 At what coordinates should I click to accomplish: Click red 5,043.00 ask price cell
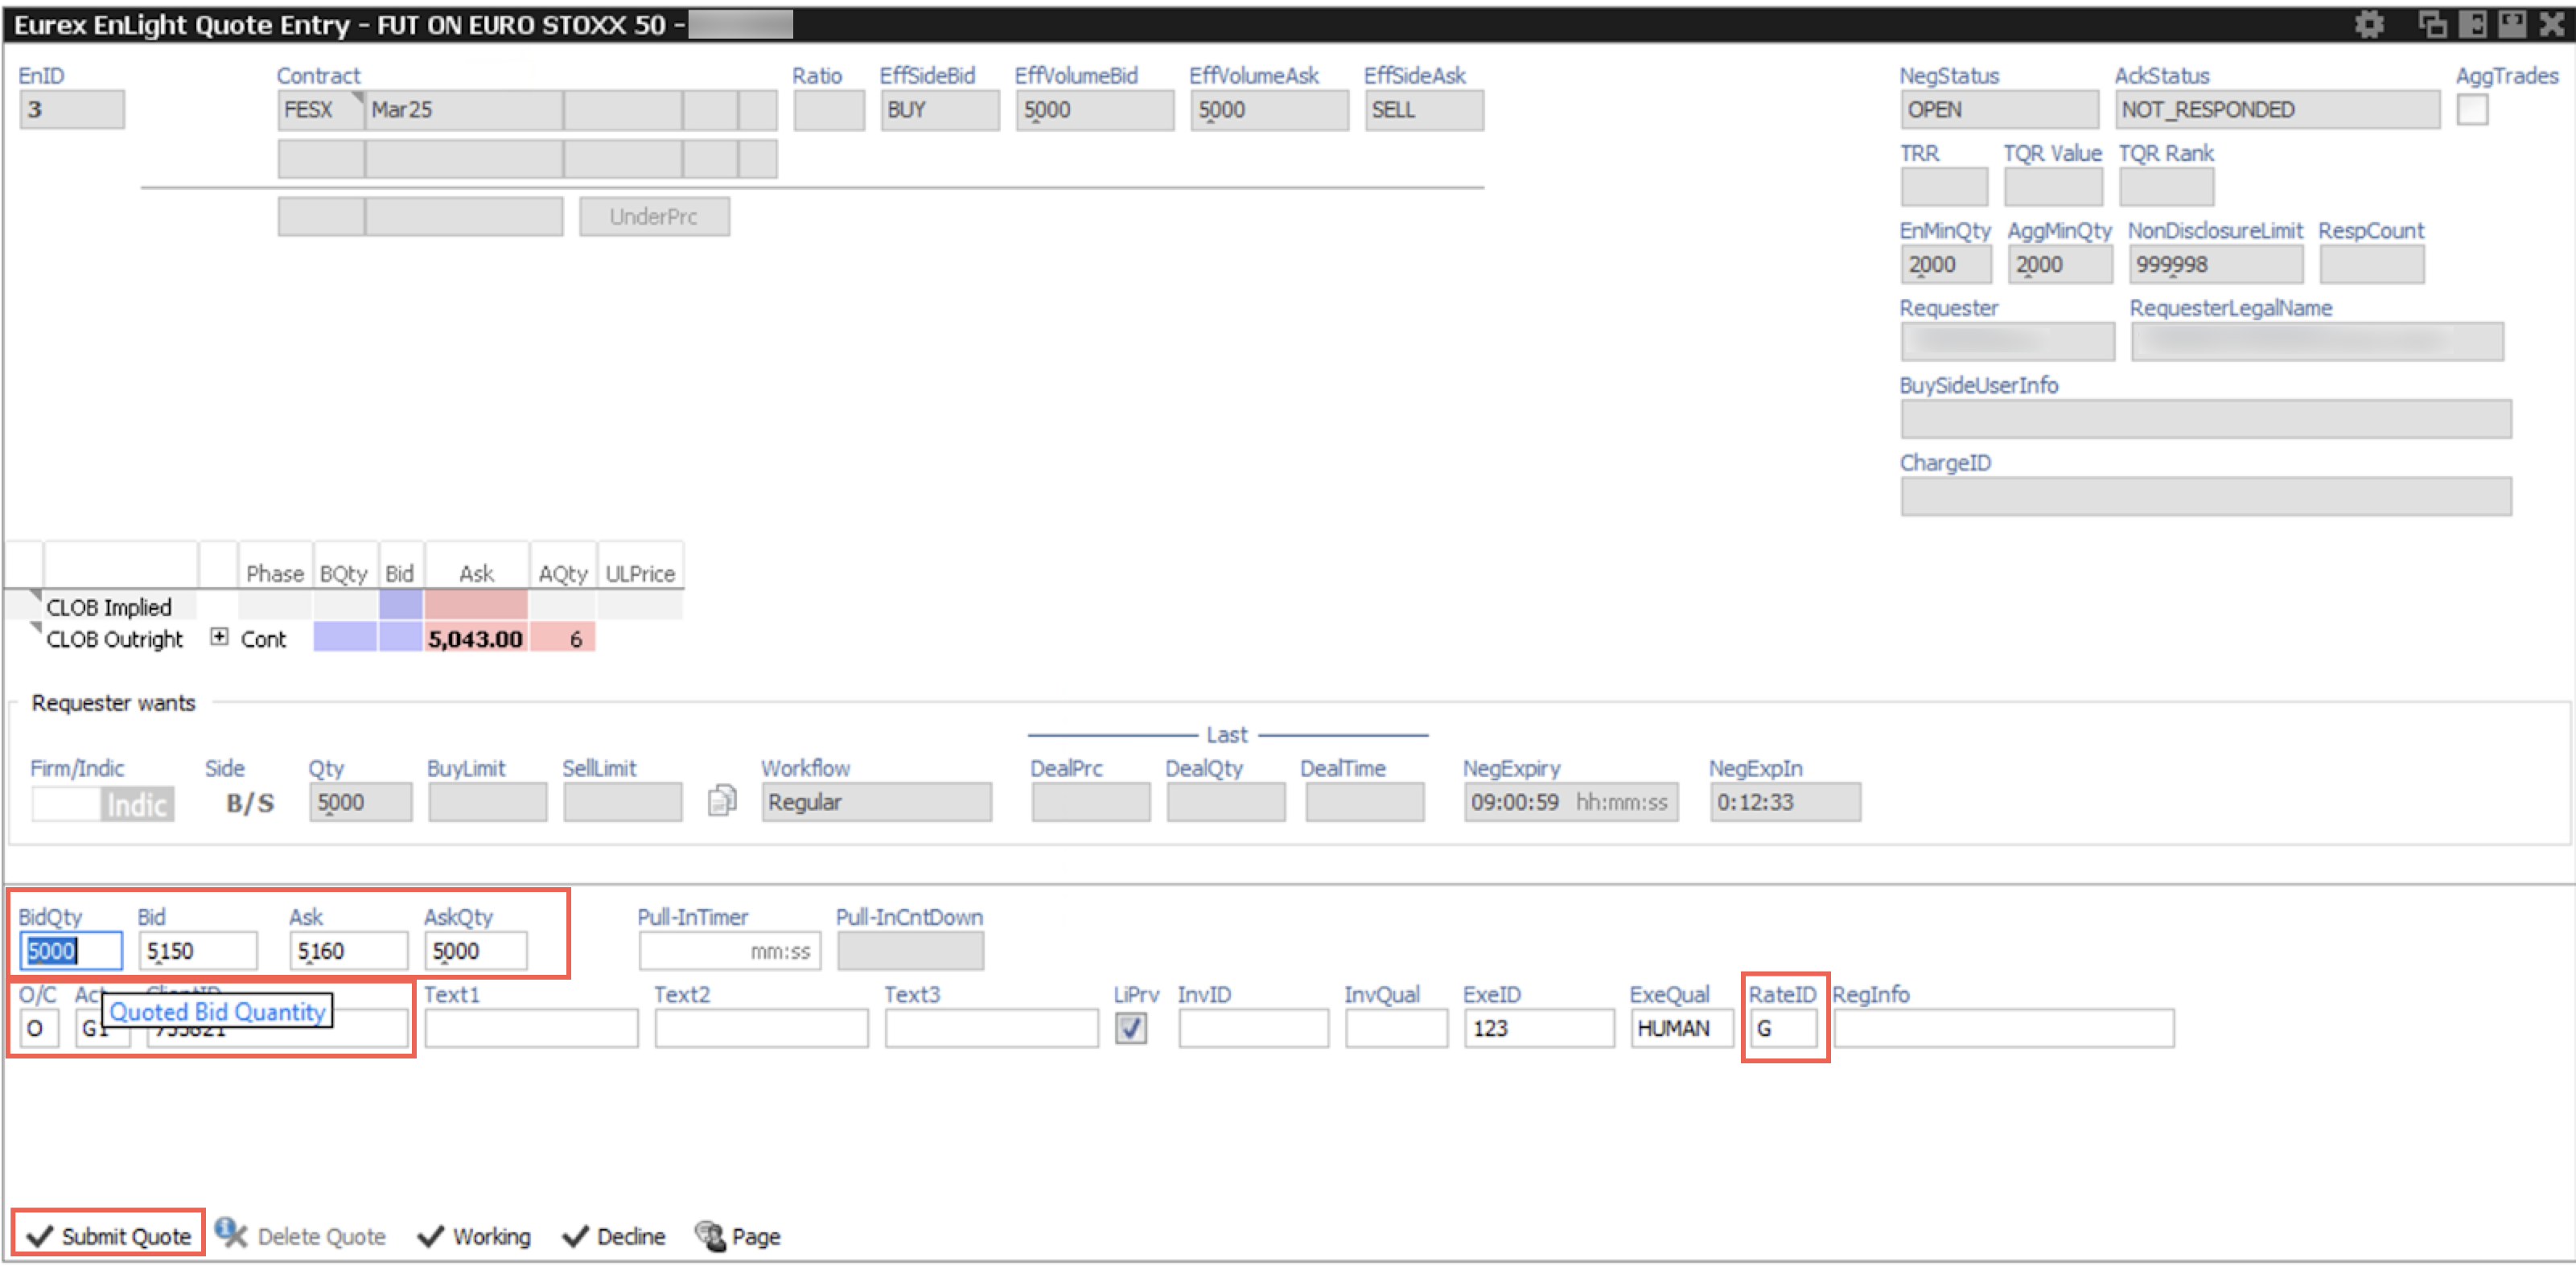tap(475, 638)
